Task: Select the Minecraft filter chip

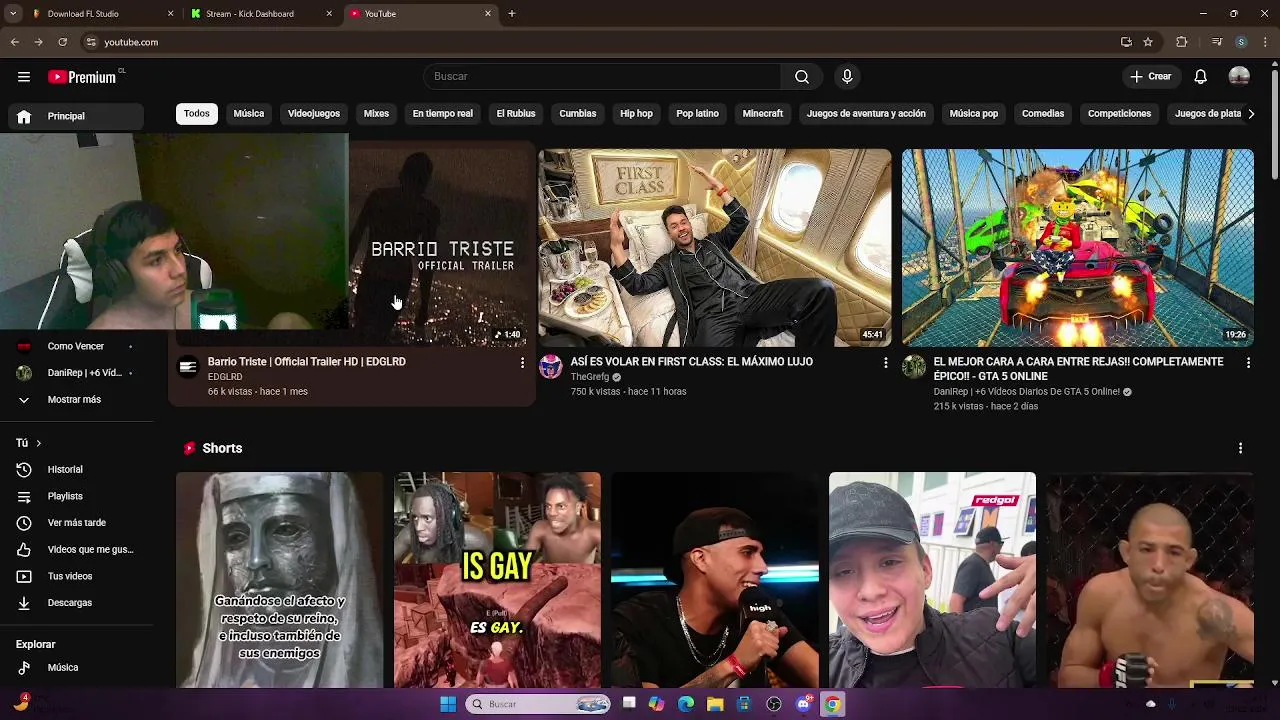Action: pyautogui.click(x=763, y=114)
